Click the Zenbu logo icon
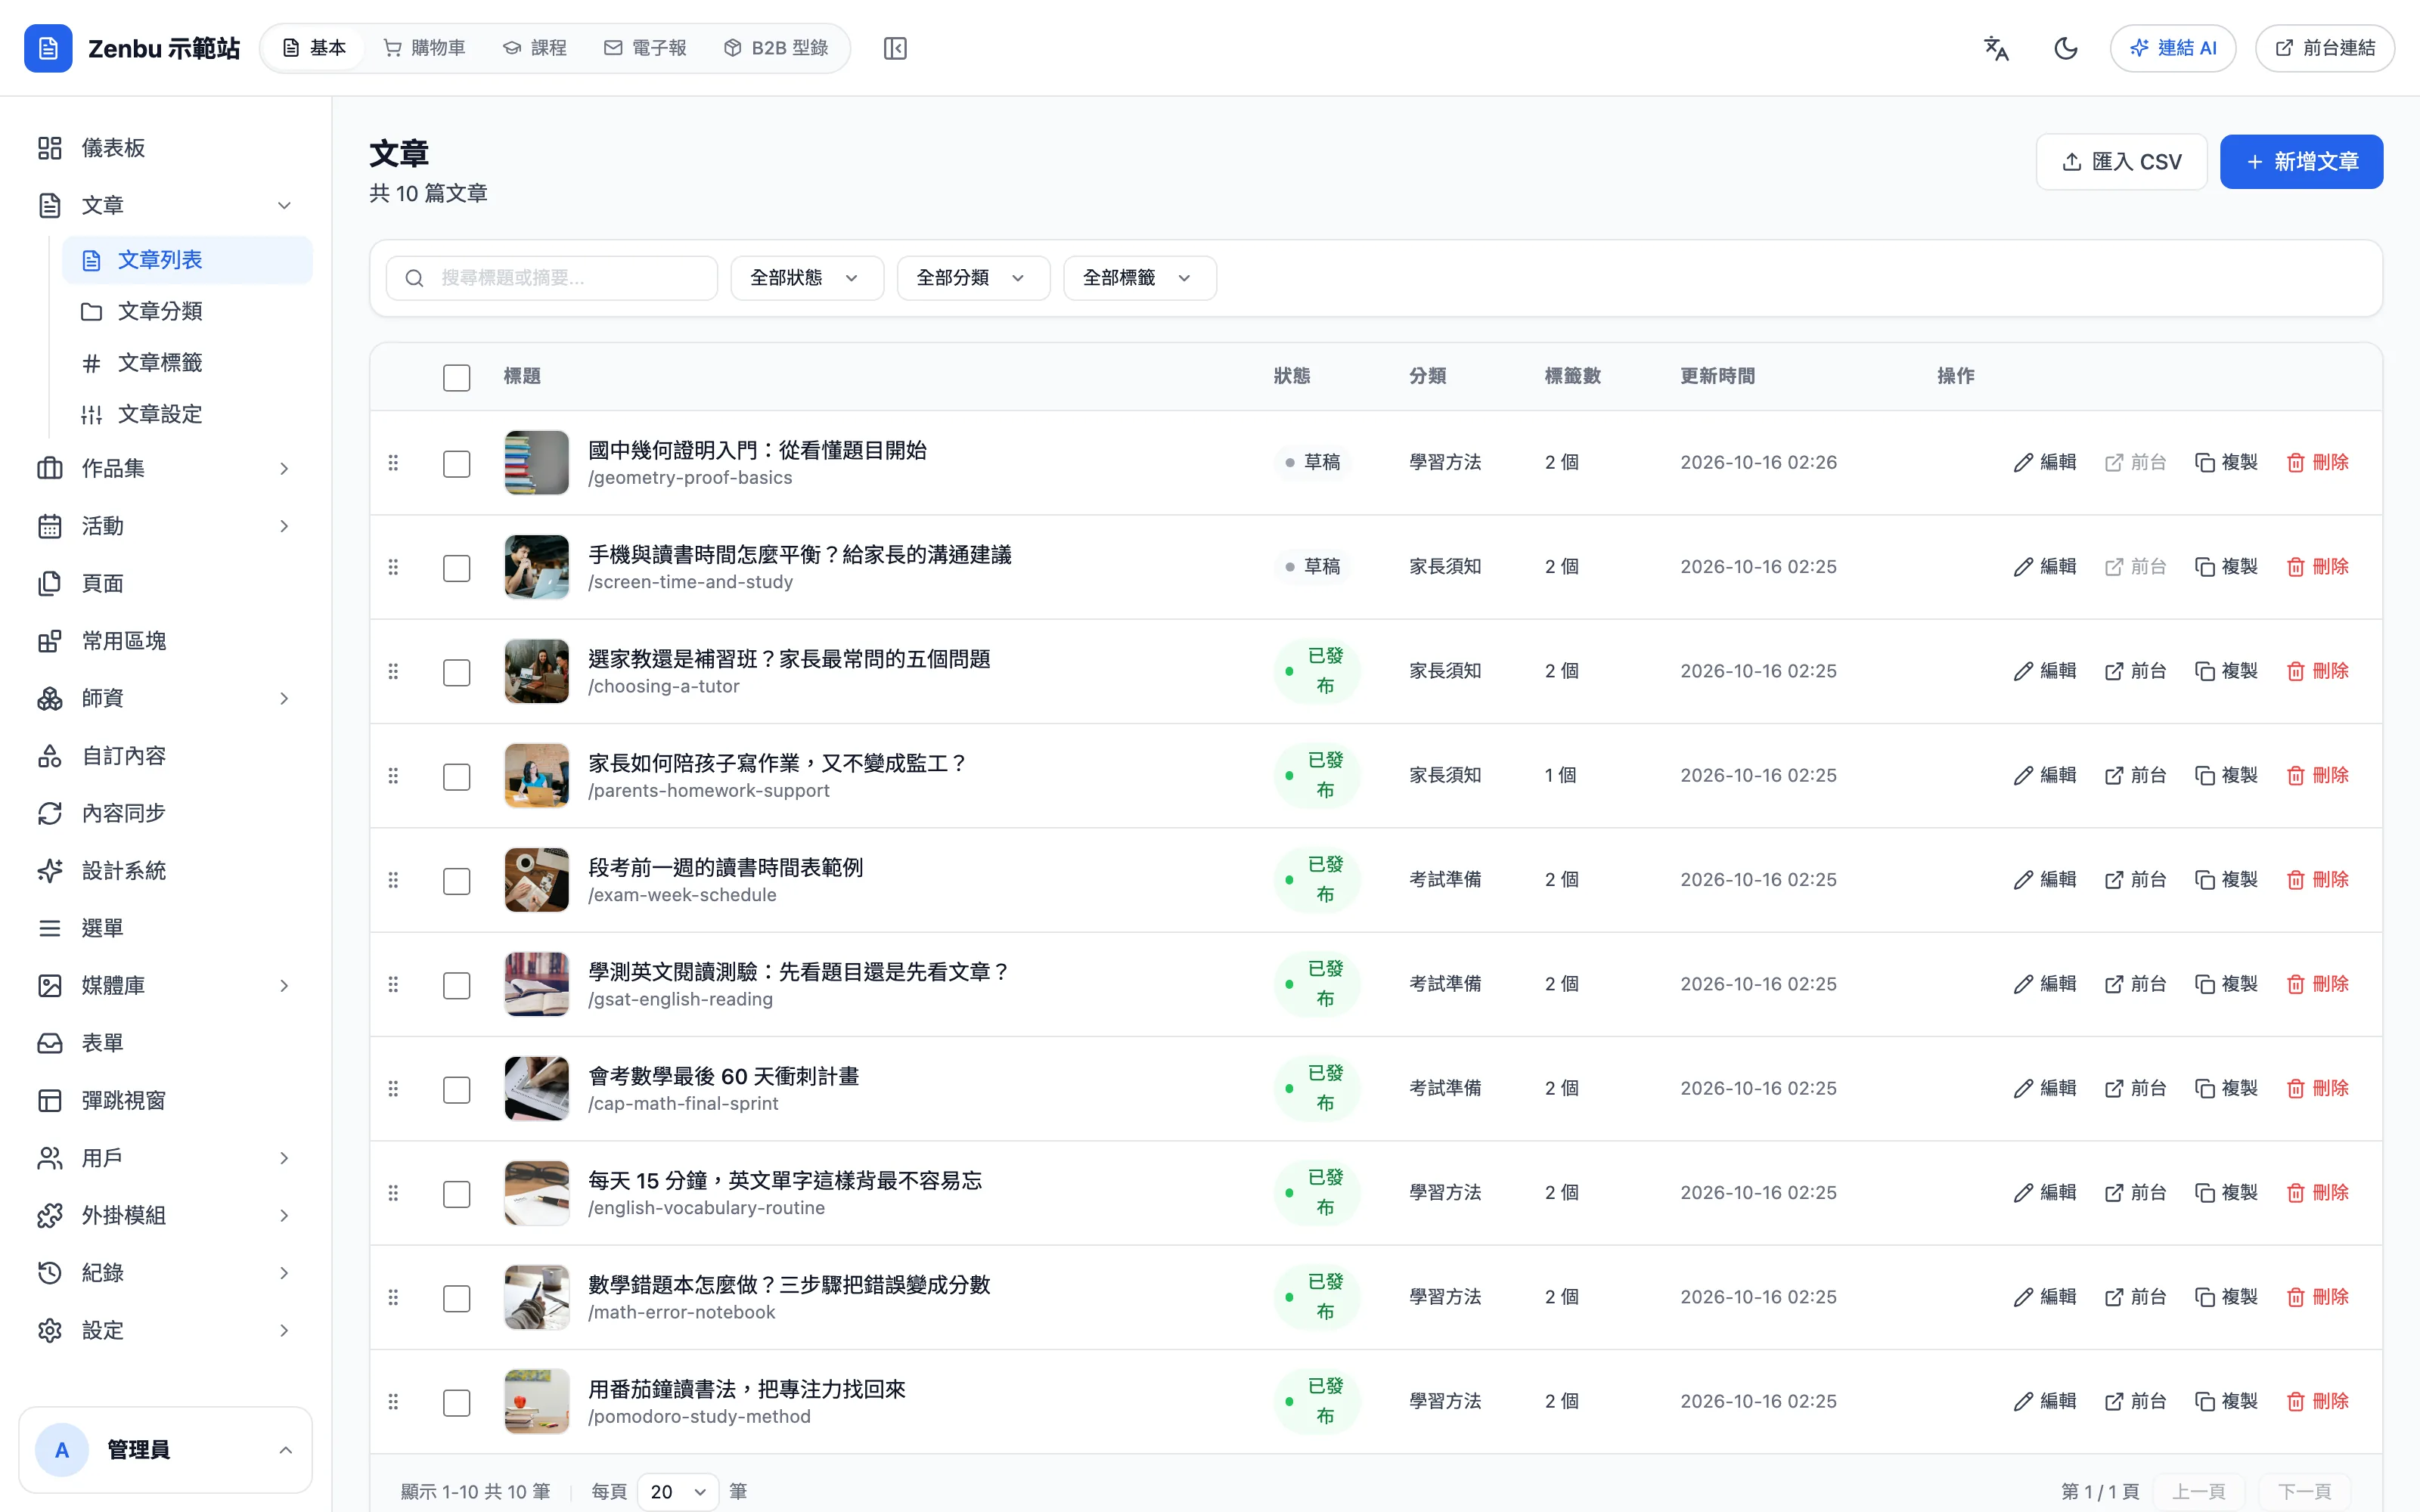The width and height of the screenshot is (2420, 1512). tap(48, 48)
